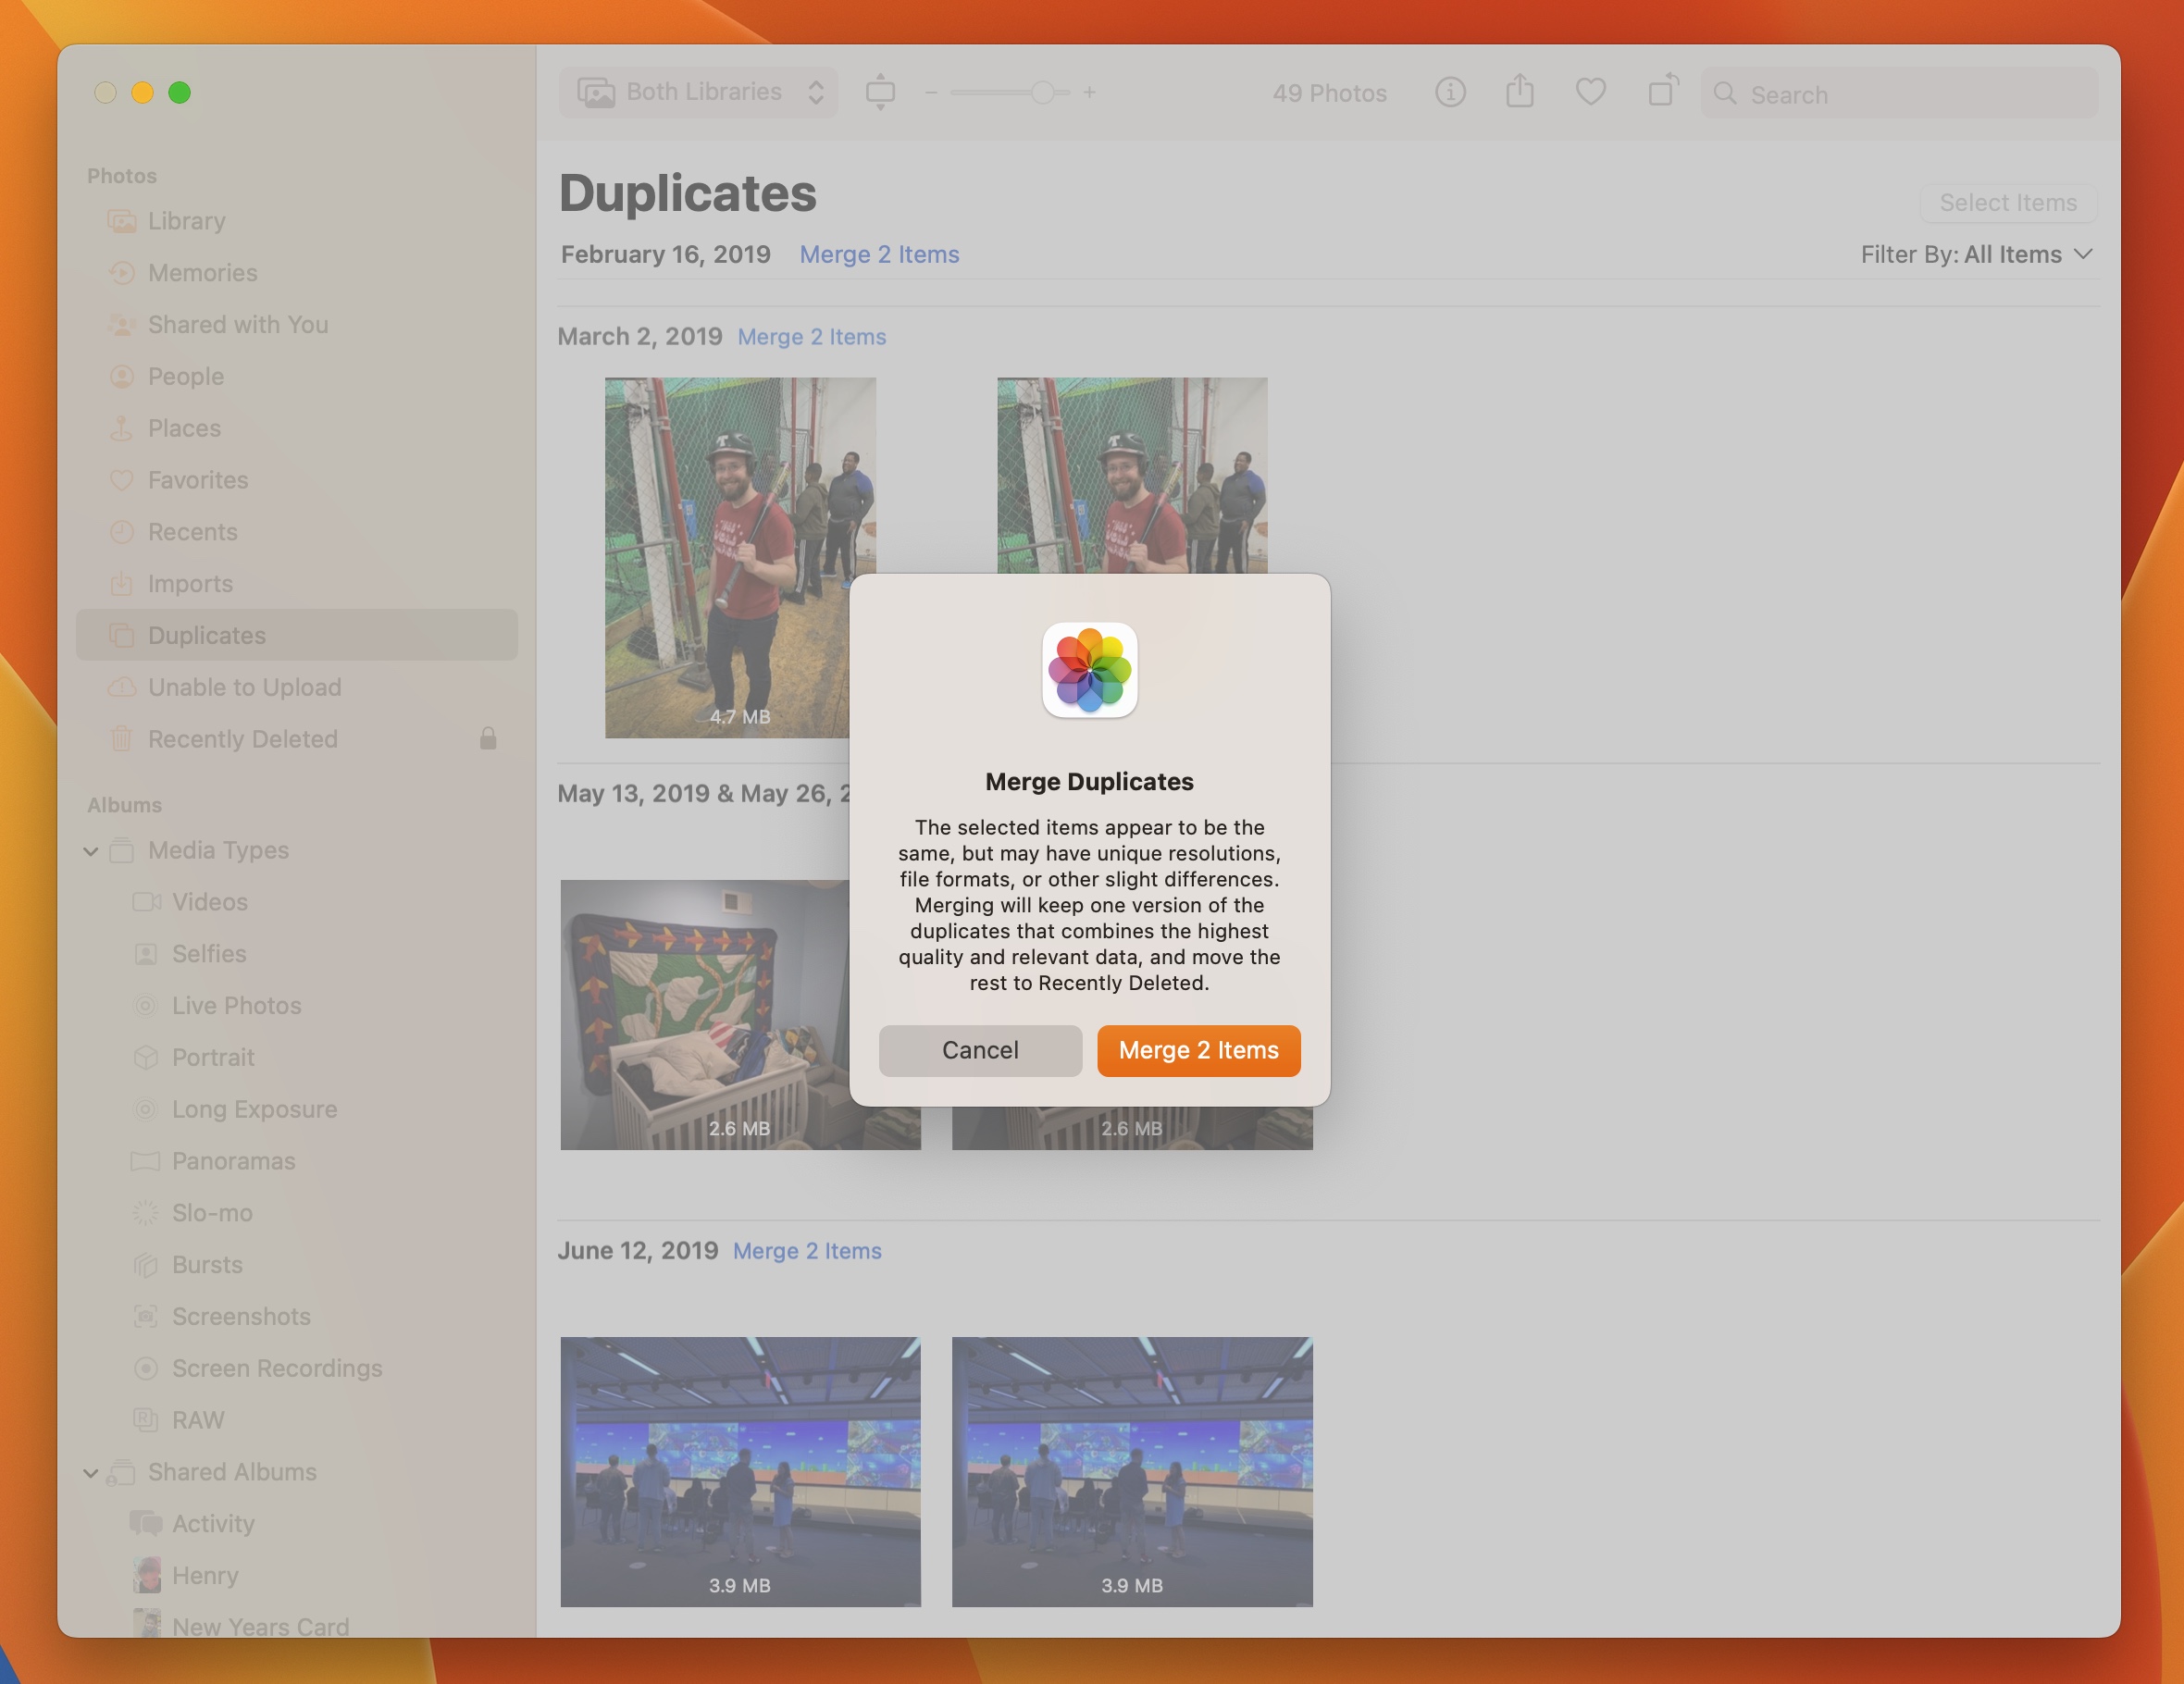Screen dimensions: 2184x1684
Task: Click the Search field
Action: [1900, 94]
